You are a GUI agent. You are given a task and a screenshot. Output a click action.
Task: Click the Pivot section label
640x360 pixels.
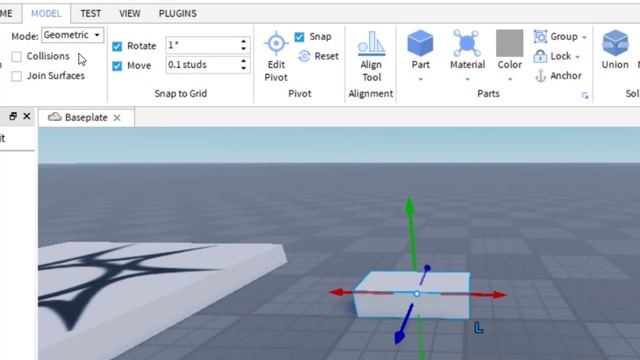tap(300, 93)
